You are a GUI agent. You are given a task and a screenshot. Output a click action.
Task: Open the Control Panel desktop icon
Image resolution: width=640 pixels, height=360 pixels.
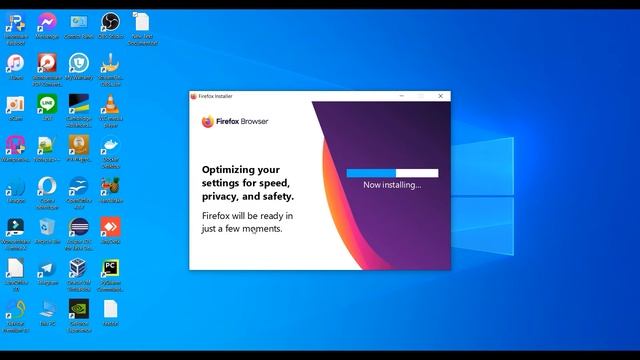(79, 25)
